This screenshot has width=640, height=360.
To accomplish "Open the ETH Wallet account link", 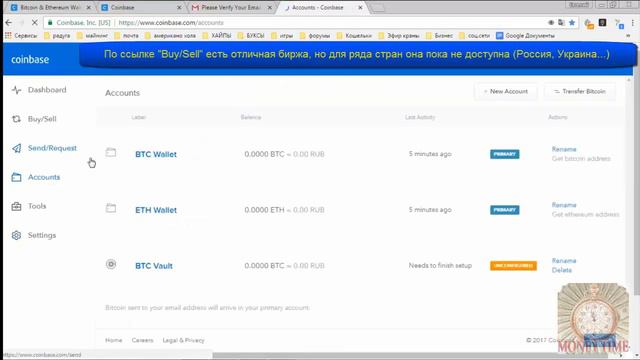I will coord(156,210).
